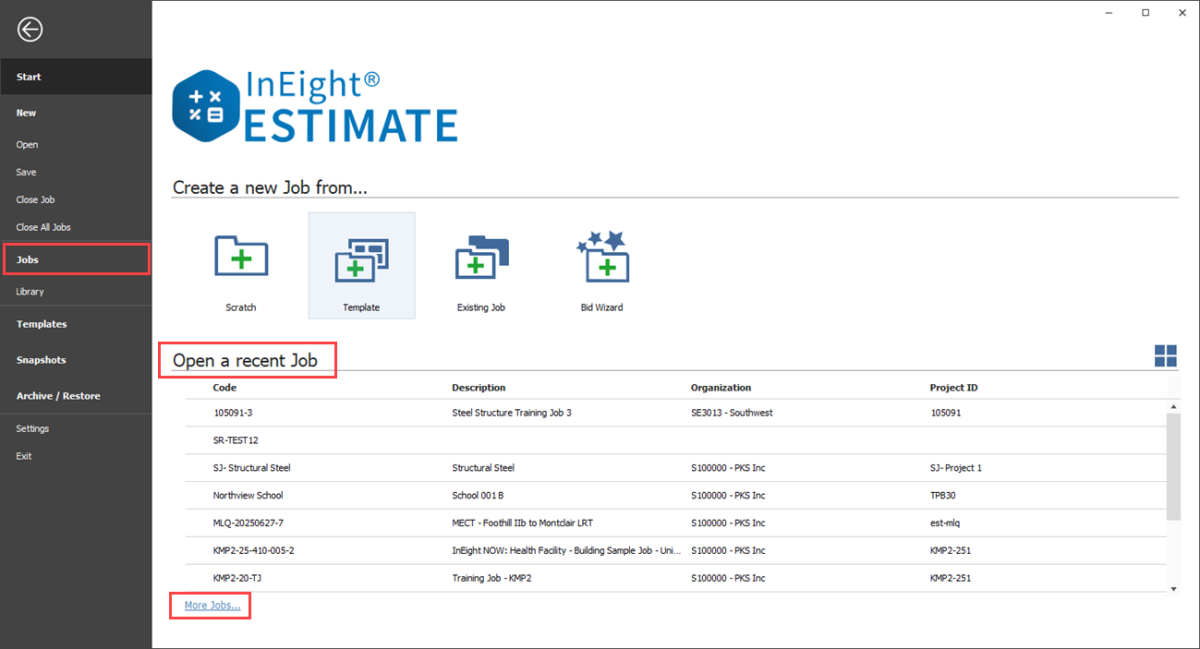
Task: Click the More Jobs link
Action: click(212, 606)
